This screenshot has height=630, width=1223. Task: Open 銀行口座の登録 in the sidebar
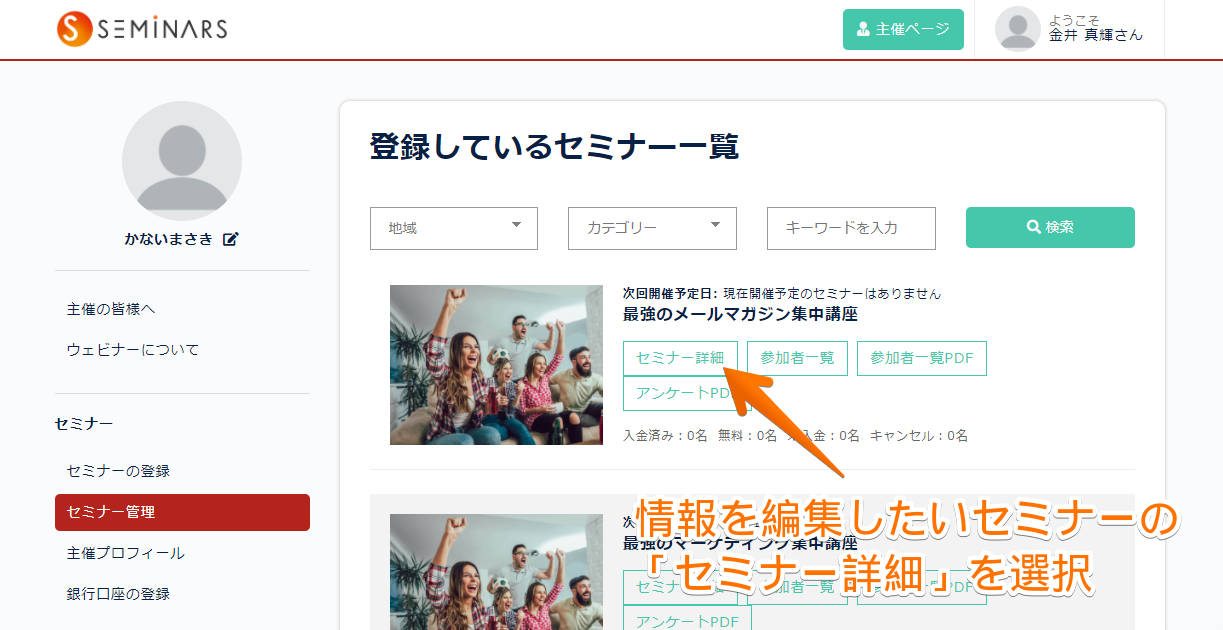118,594
